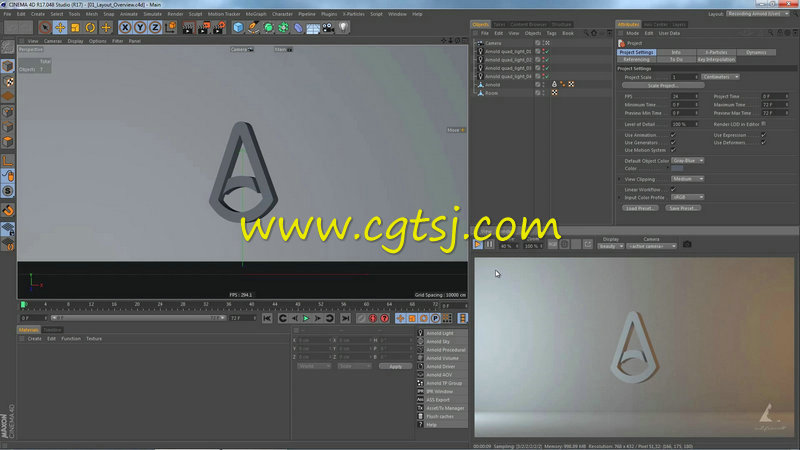Click the Render to Picture Viewer icon
The image size is (800, 450).
click(x=203, y=28)
